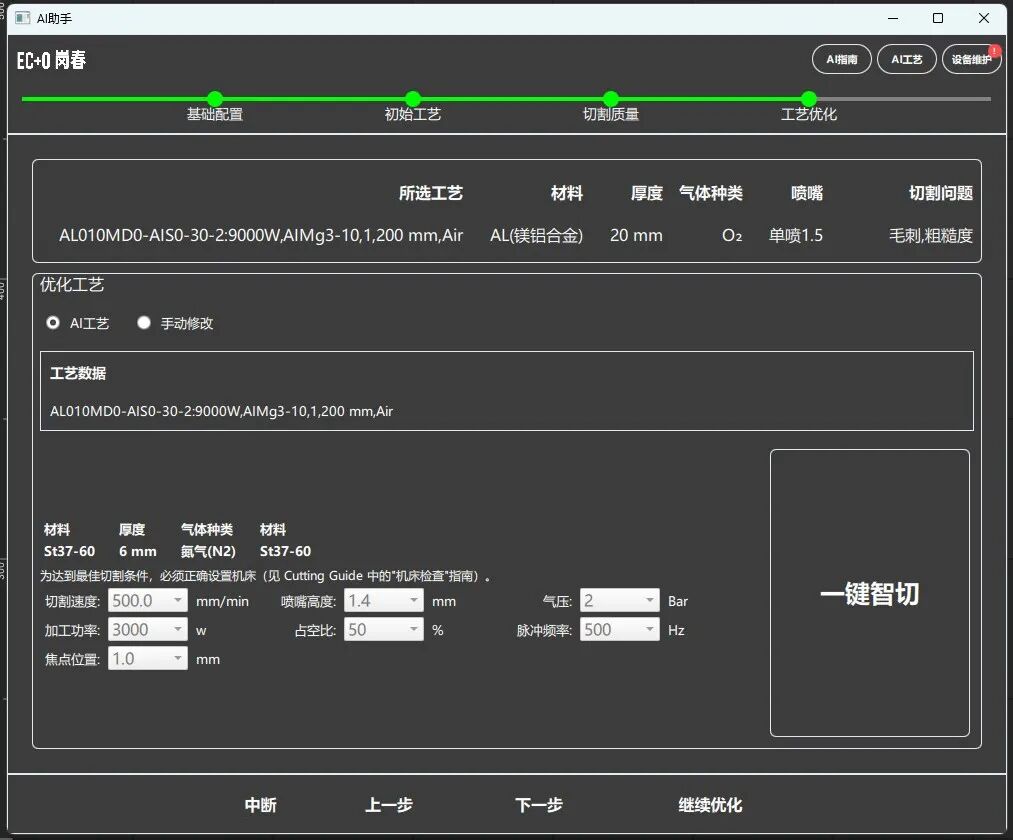
Task: Click the 一键智切 button
Action: 869,593
